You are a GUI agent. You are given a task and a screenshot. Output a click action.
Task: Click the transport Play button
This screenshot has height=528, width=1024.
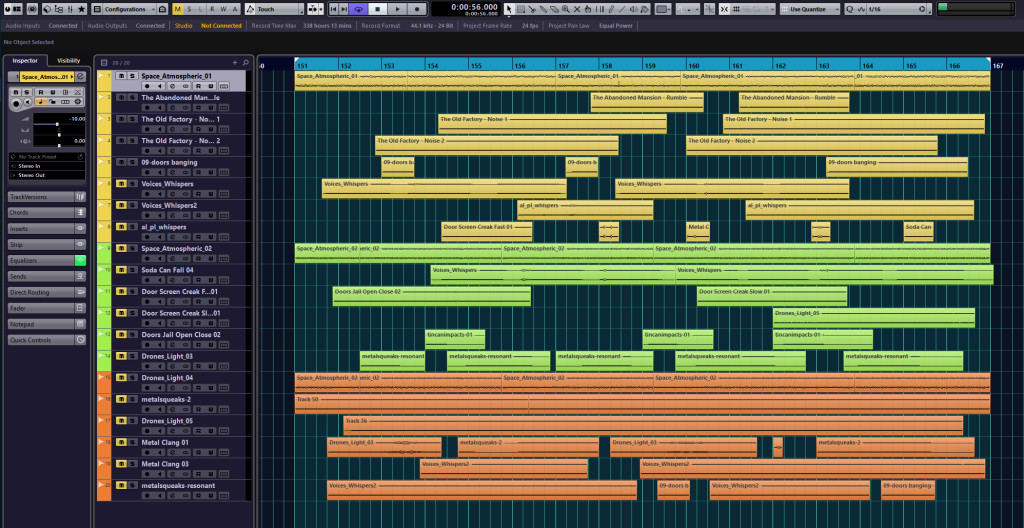pos(397,9)
